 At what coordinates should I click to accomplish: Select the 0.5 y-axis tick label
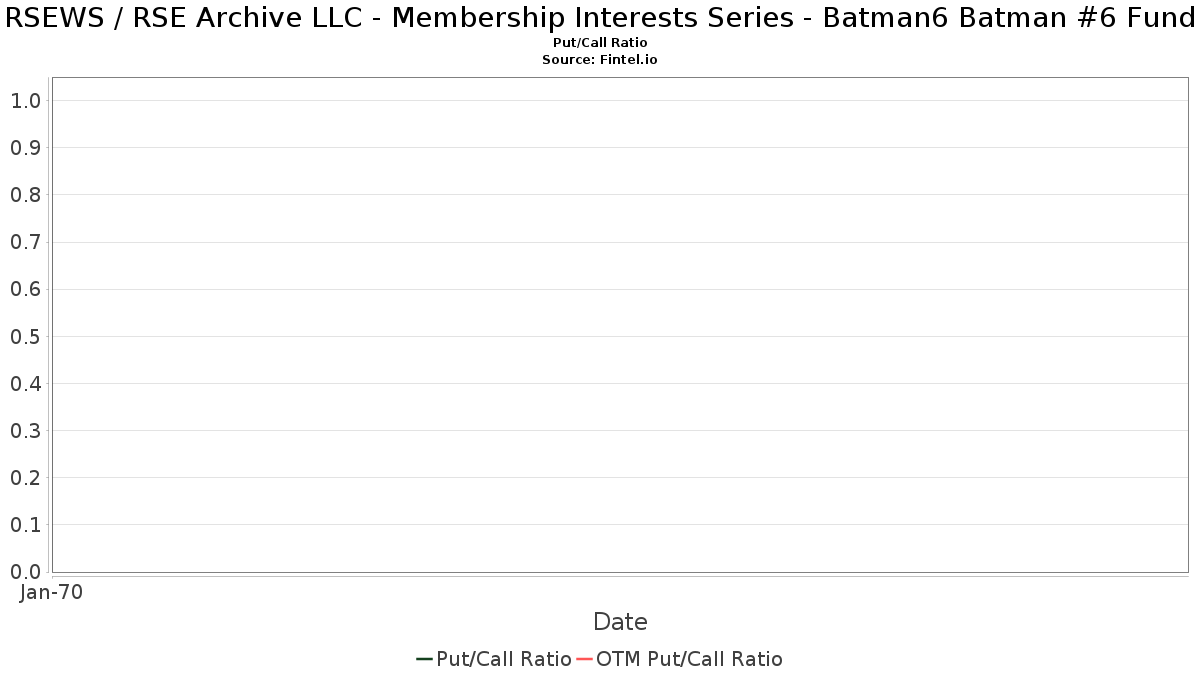point(25,336)
